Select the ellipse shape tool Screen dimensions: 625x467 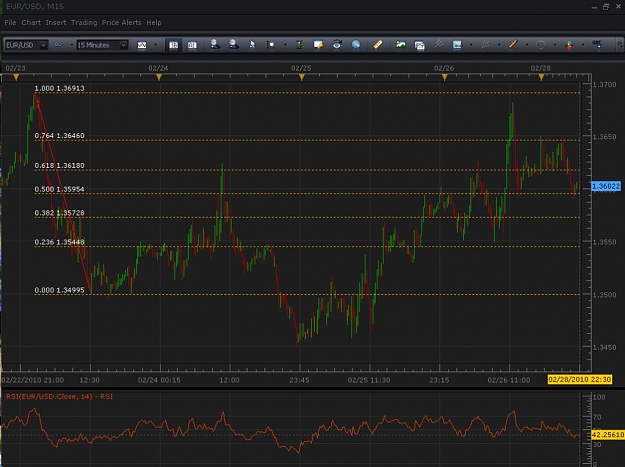pyautogui.click(x=541, y=45)
